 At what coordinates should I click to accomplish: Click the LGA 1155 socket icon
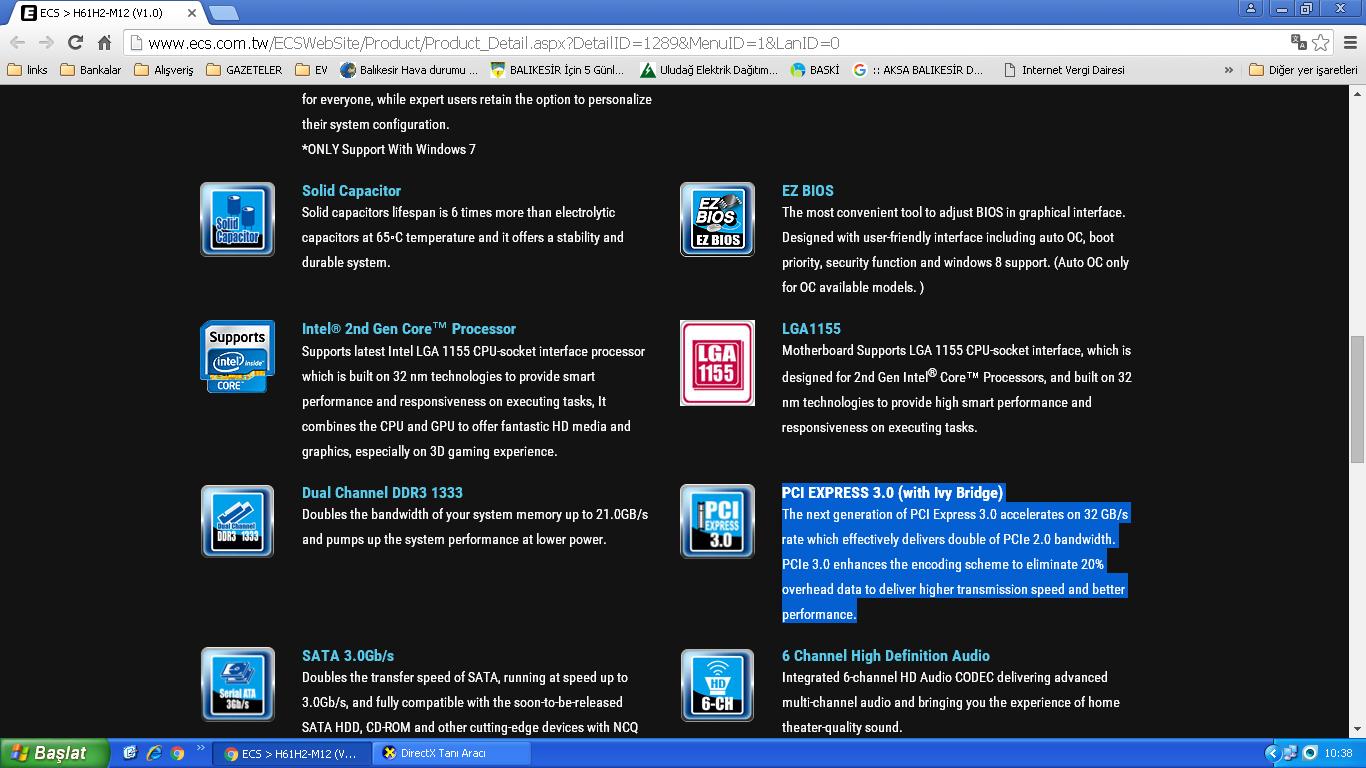click(717, 363)
